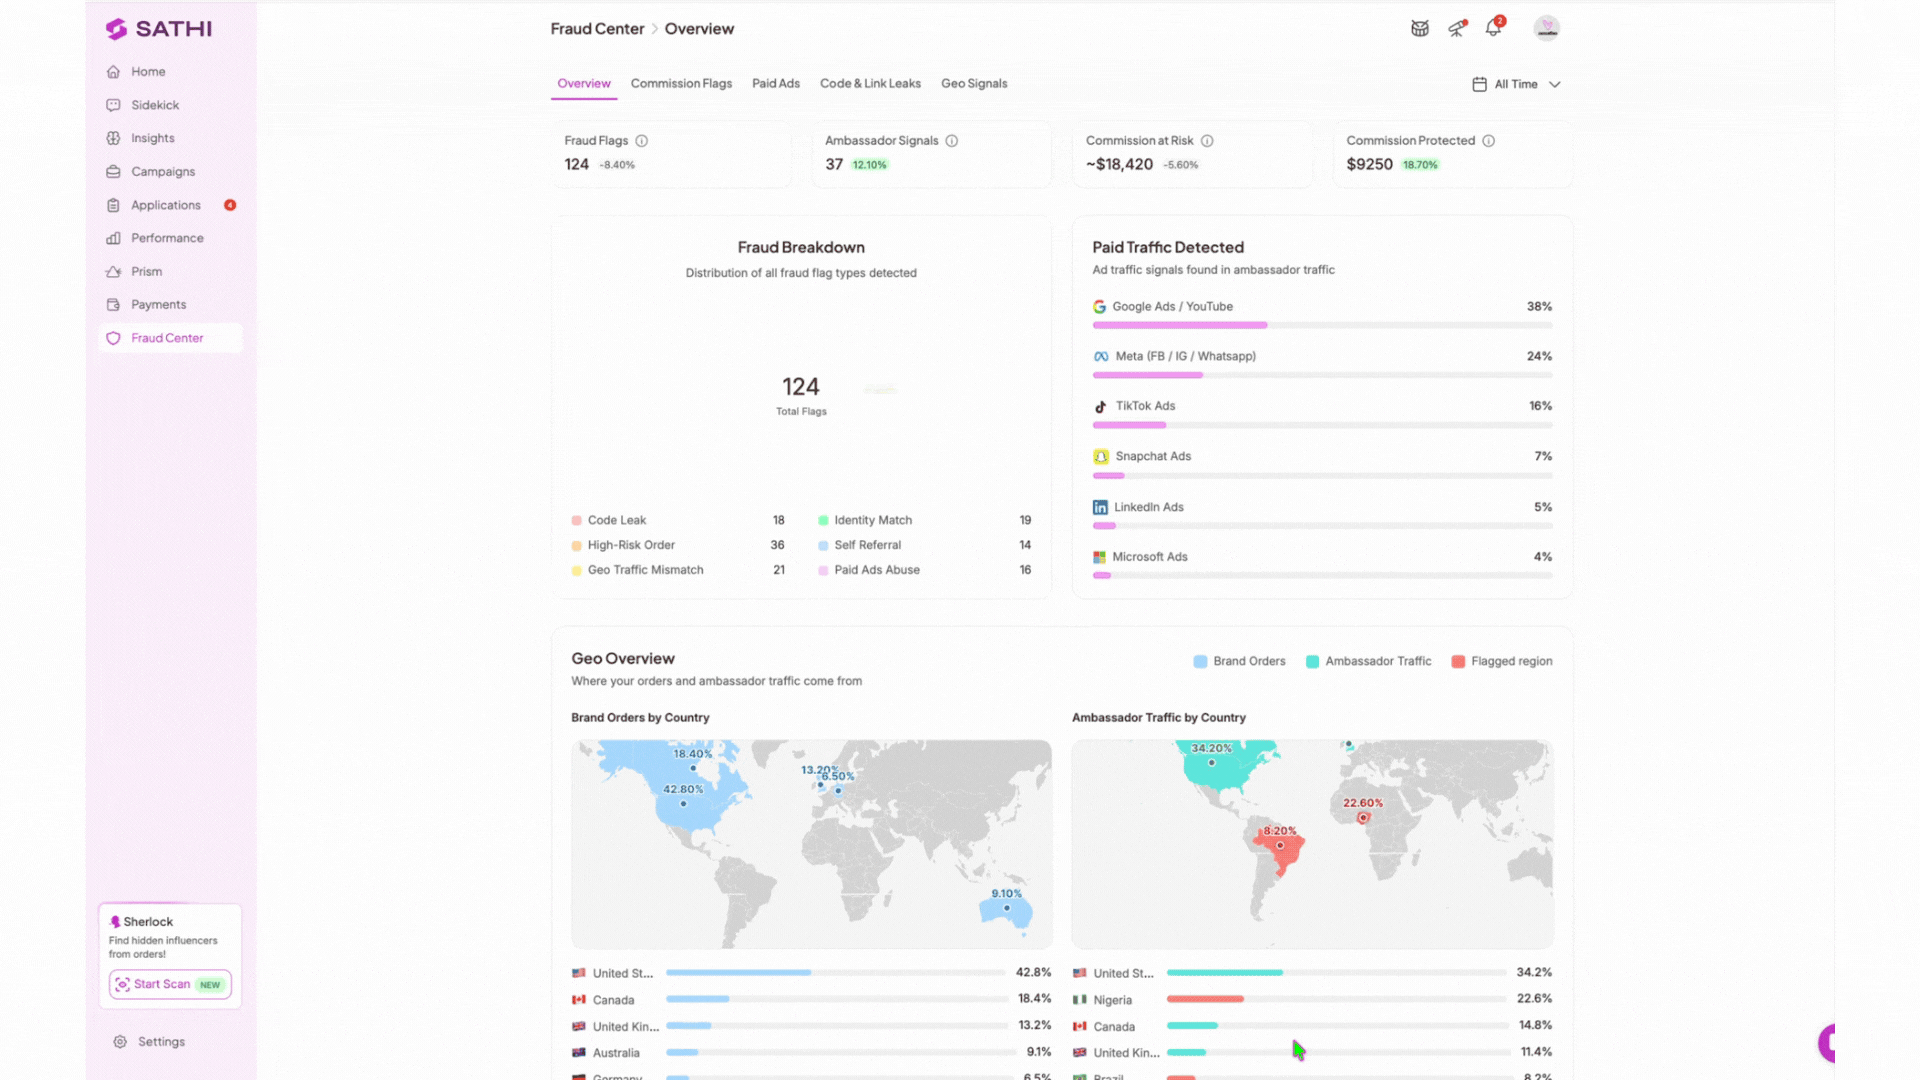
Task: Click the Microsoft Ads icon
Action: (1099, 557)
